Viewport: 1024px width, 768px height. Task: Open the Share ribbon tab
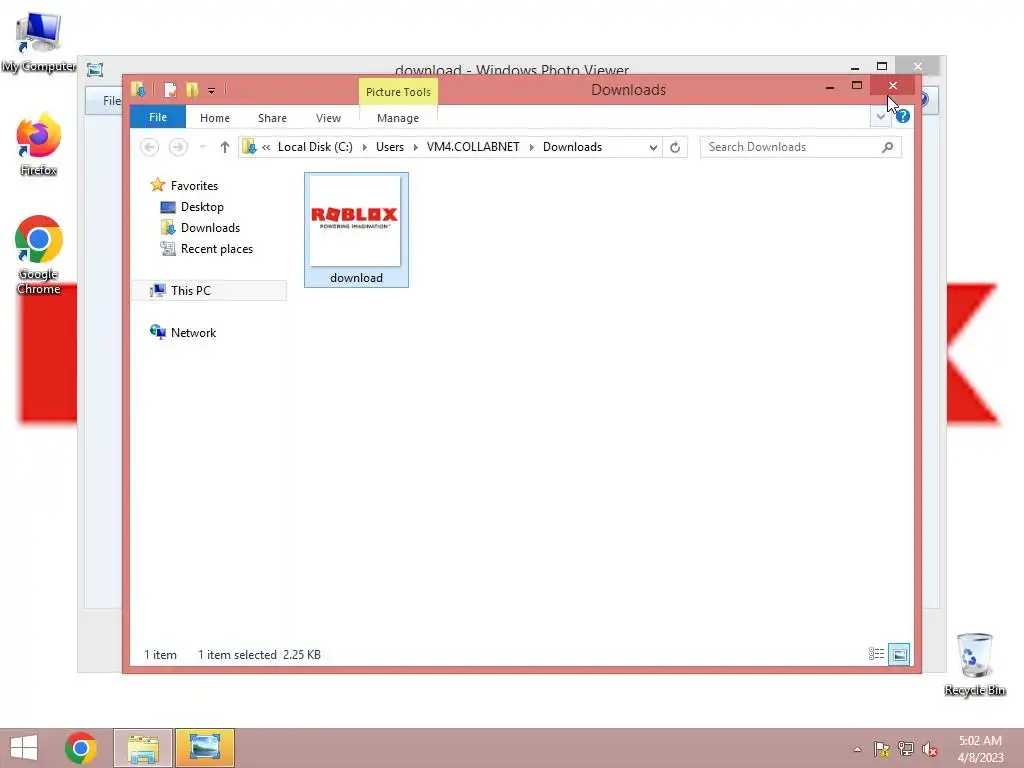(x=272, y=118)
